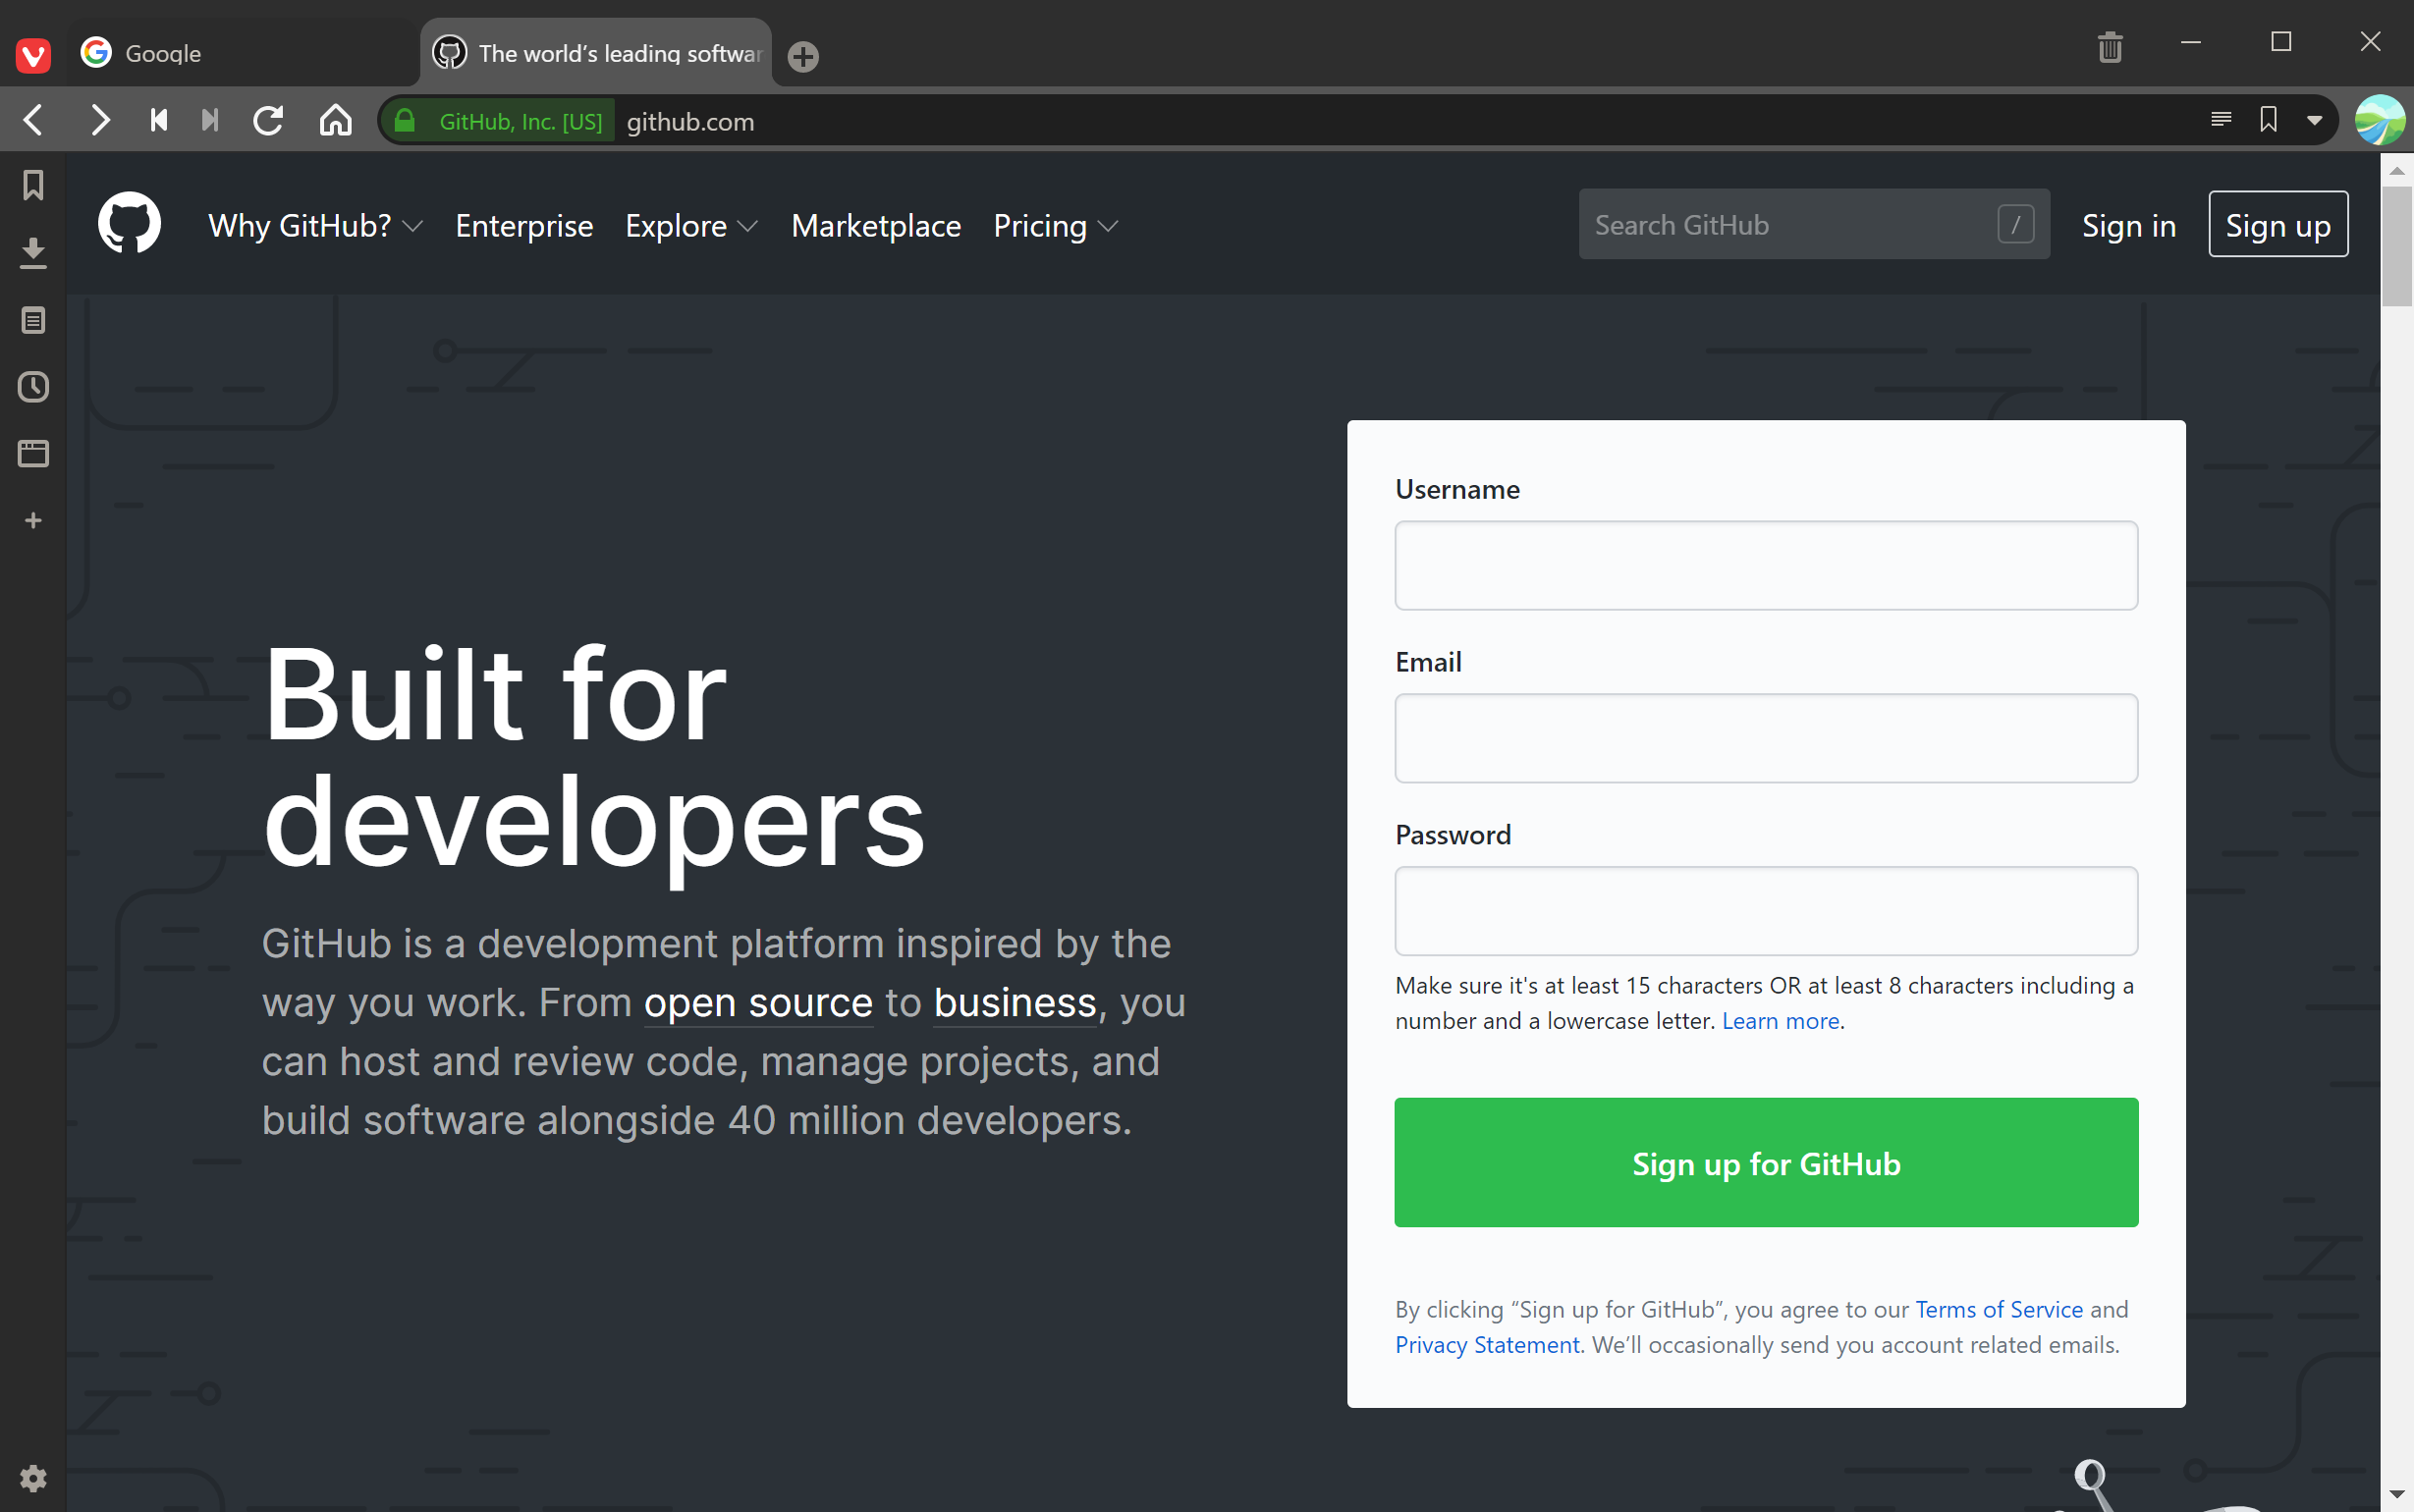Open the Downloads panel in sidebar

[x=33, y=253]
